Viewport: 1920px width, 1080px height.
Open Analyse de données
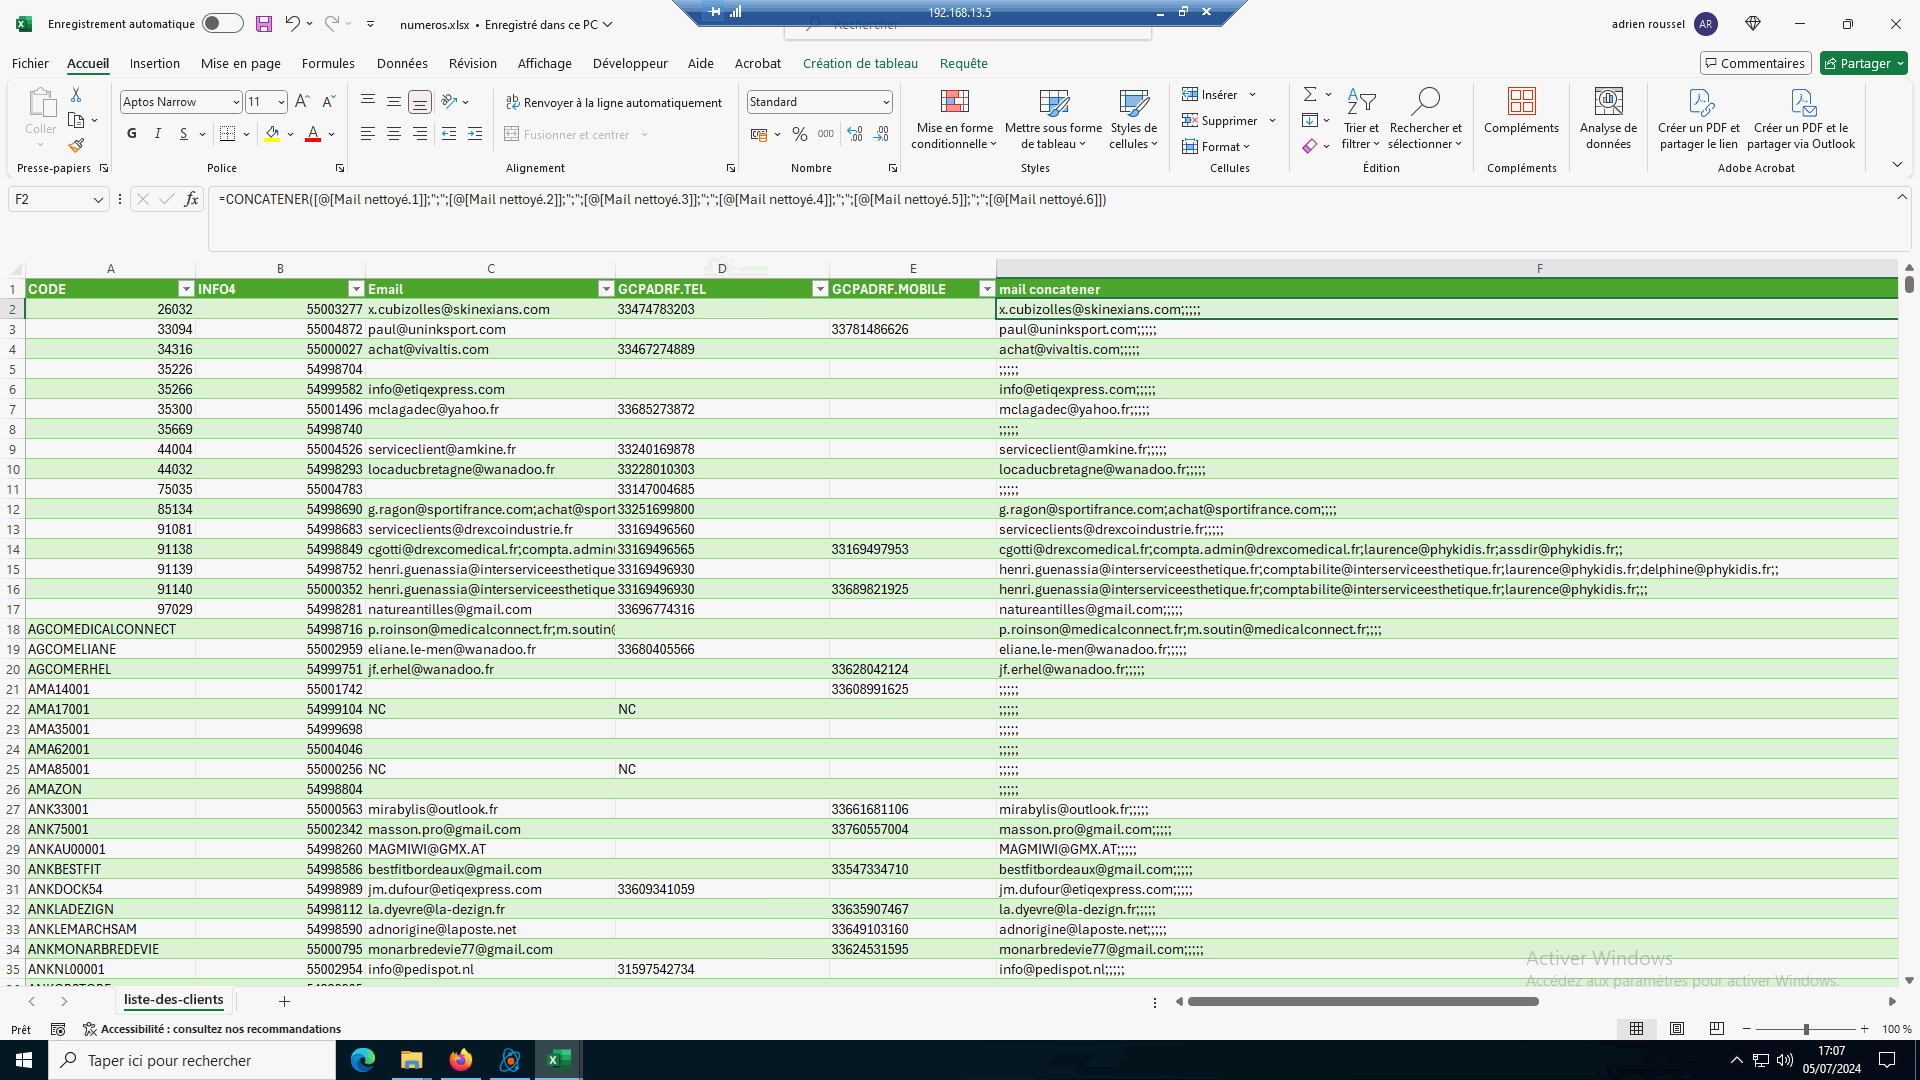tap(1608, 120)
